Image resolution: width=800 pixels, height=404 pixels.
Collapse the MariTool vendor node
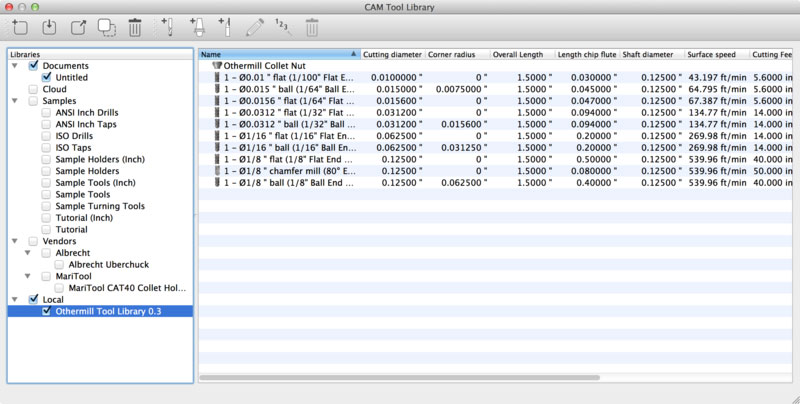(x=29, y=276)
